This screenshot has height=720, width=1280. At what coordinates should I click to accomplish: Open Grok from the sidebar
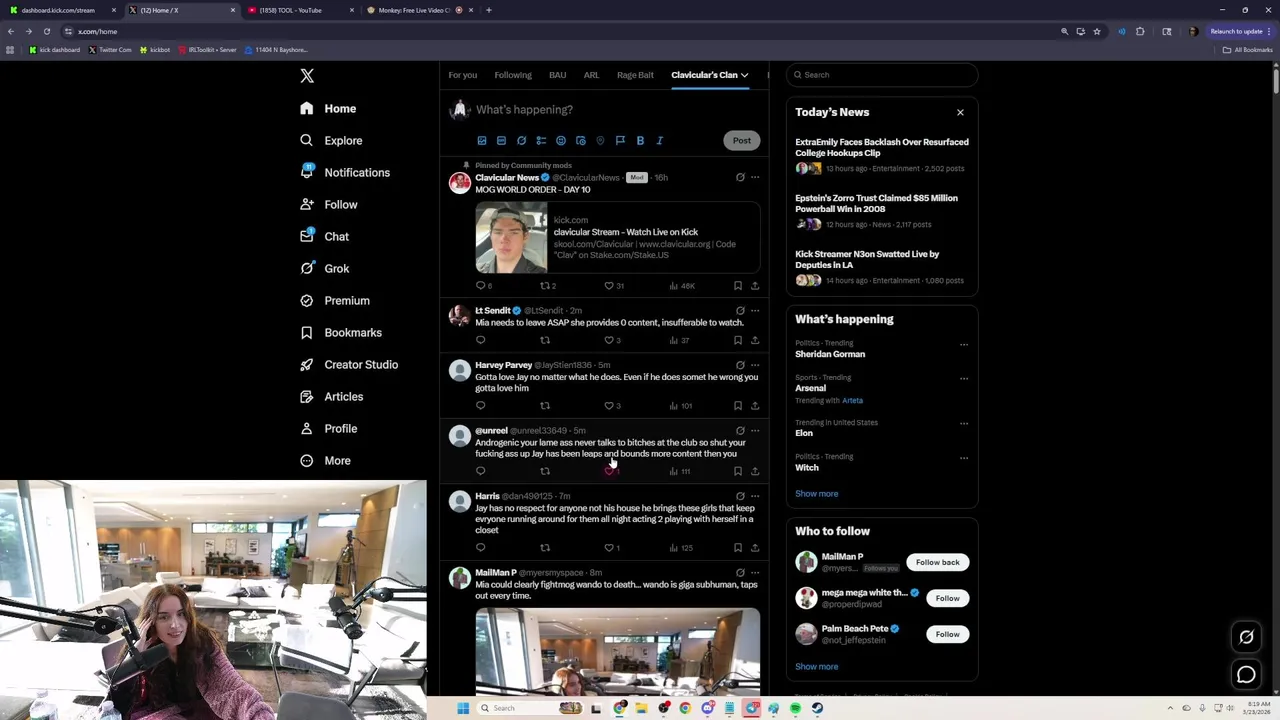[x=324, y=269]
